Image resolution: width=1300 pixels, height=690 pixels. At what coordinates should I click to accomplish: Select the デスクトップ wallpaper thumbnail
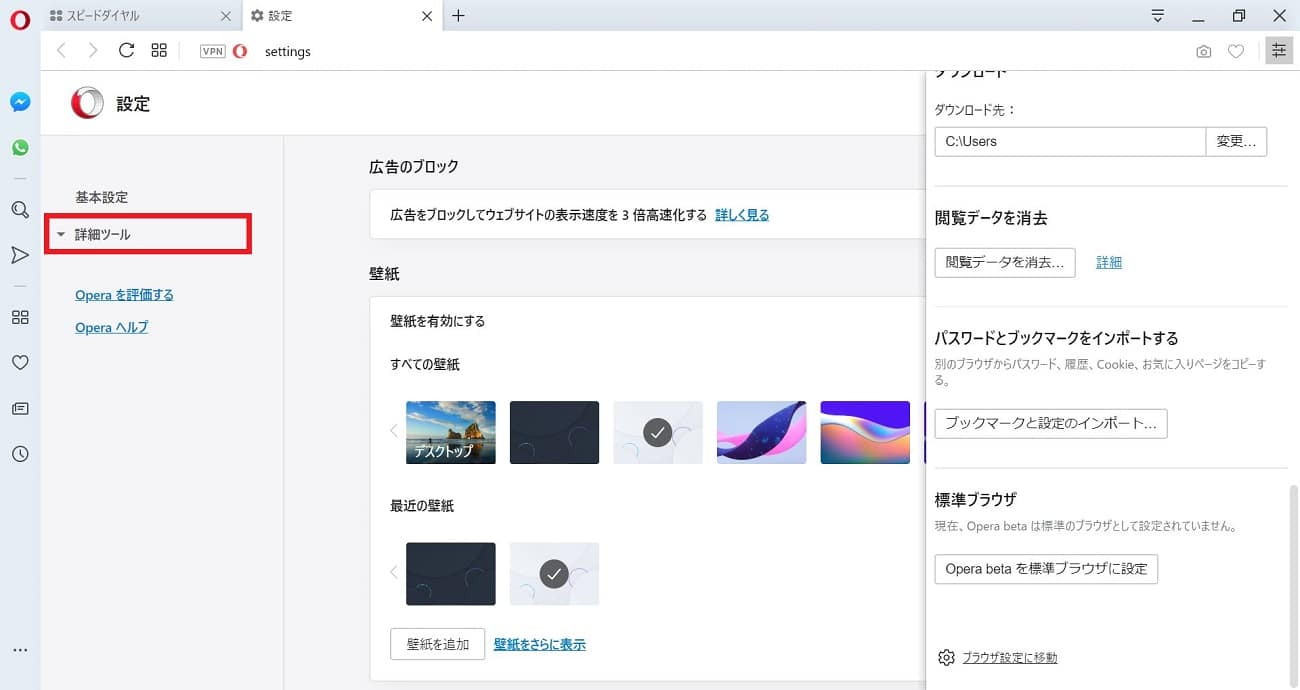(x=450, y=433)
